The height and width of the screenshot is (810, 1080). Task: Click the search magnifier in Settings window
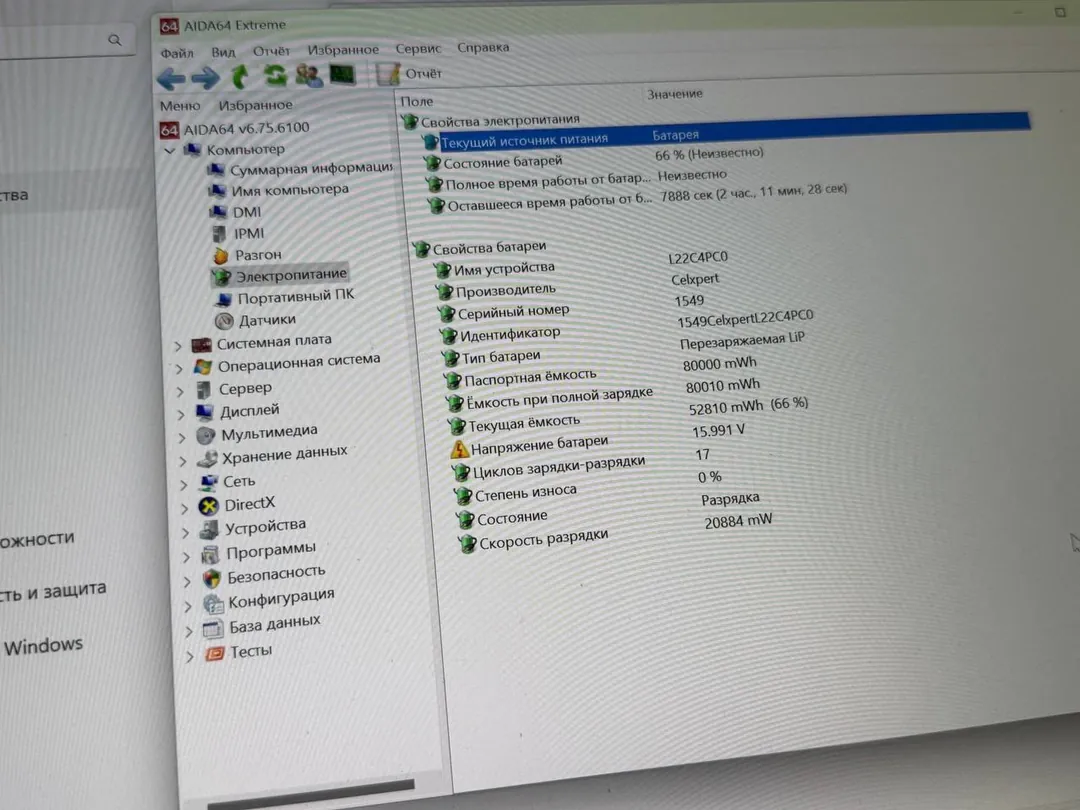[x=114, y=40]
